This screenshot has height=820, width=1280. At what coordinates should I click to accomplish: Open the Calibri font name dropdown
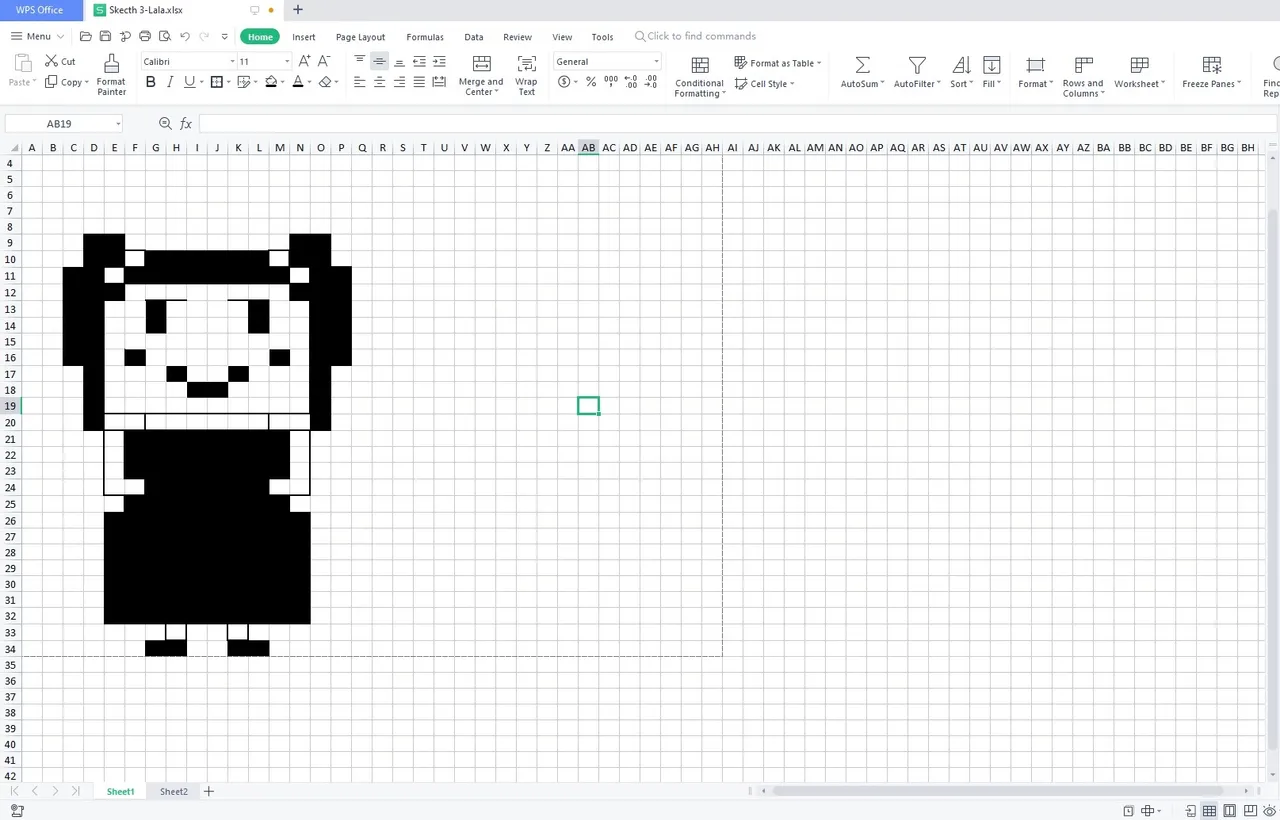coord(232,62)
